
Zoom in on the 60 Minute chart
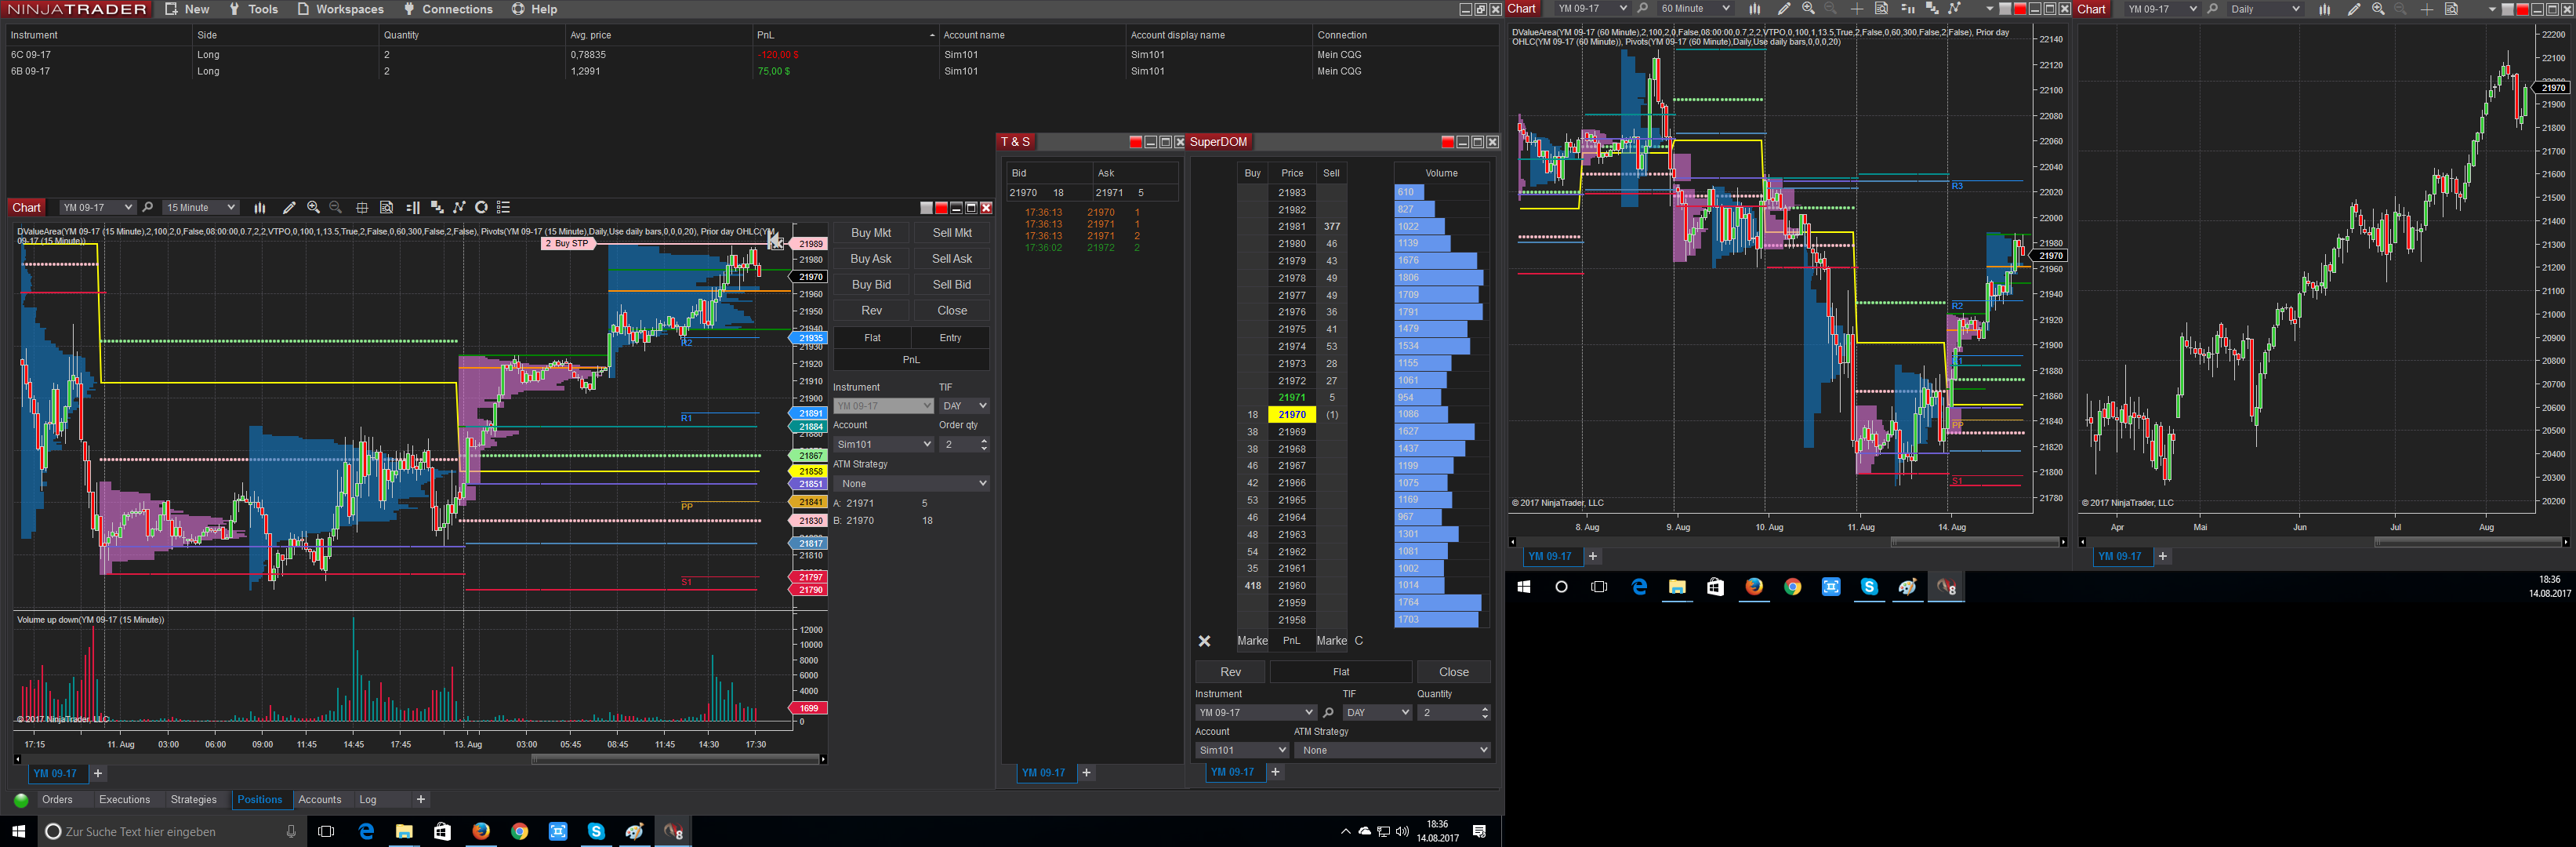[x=1808, y=9]
